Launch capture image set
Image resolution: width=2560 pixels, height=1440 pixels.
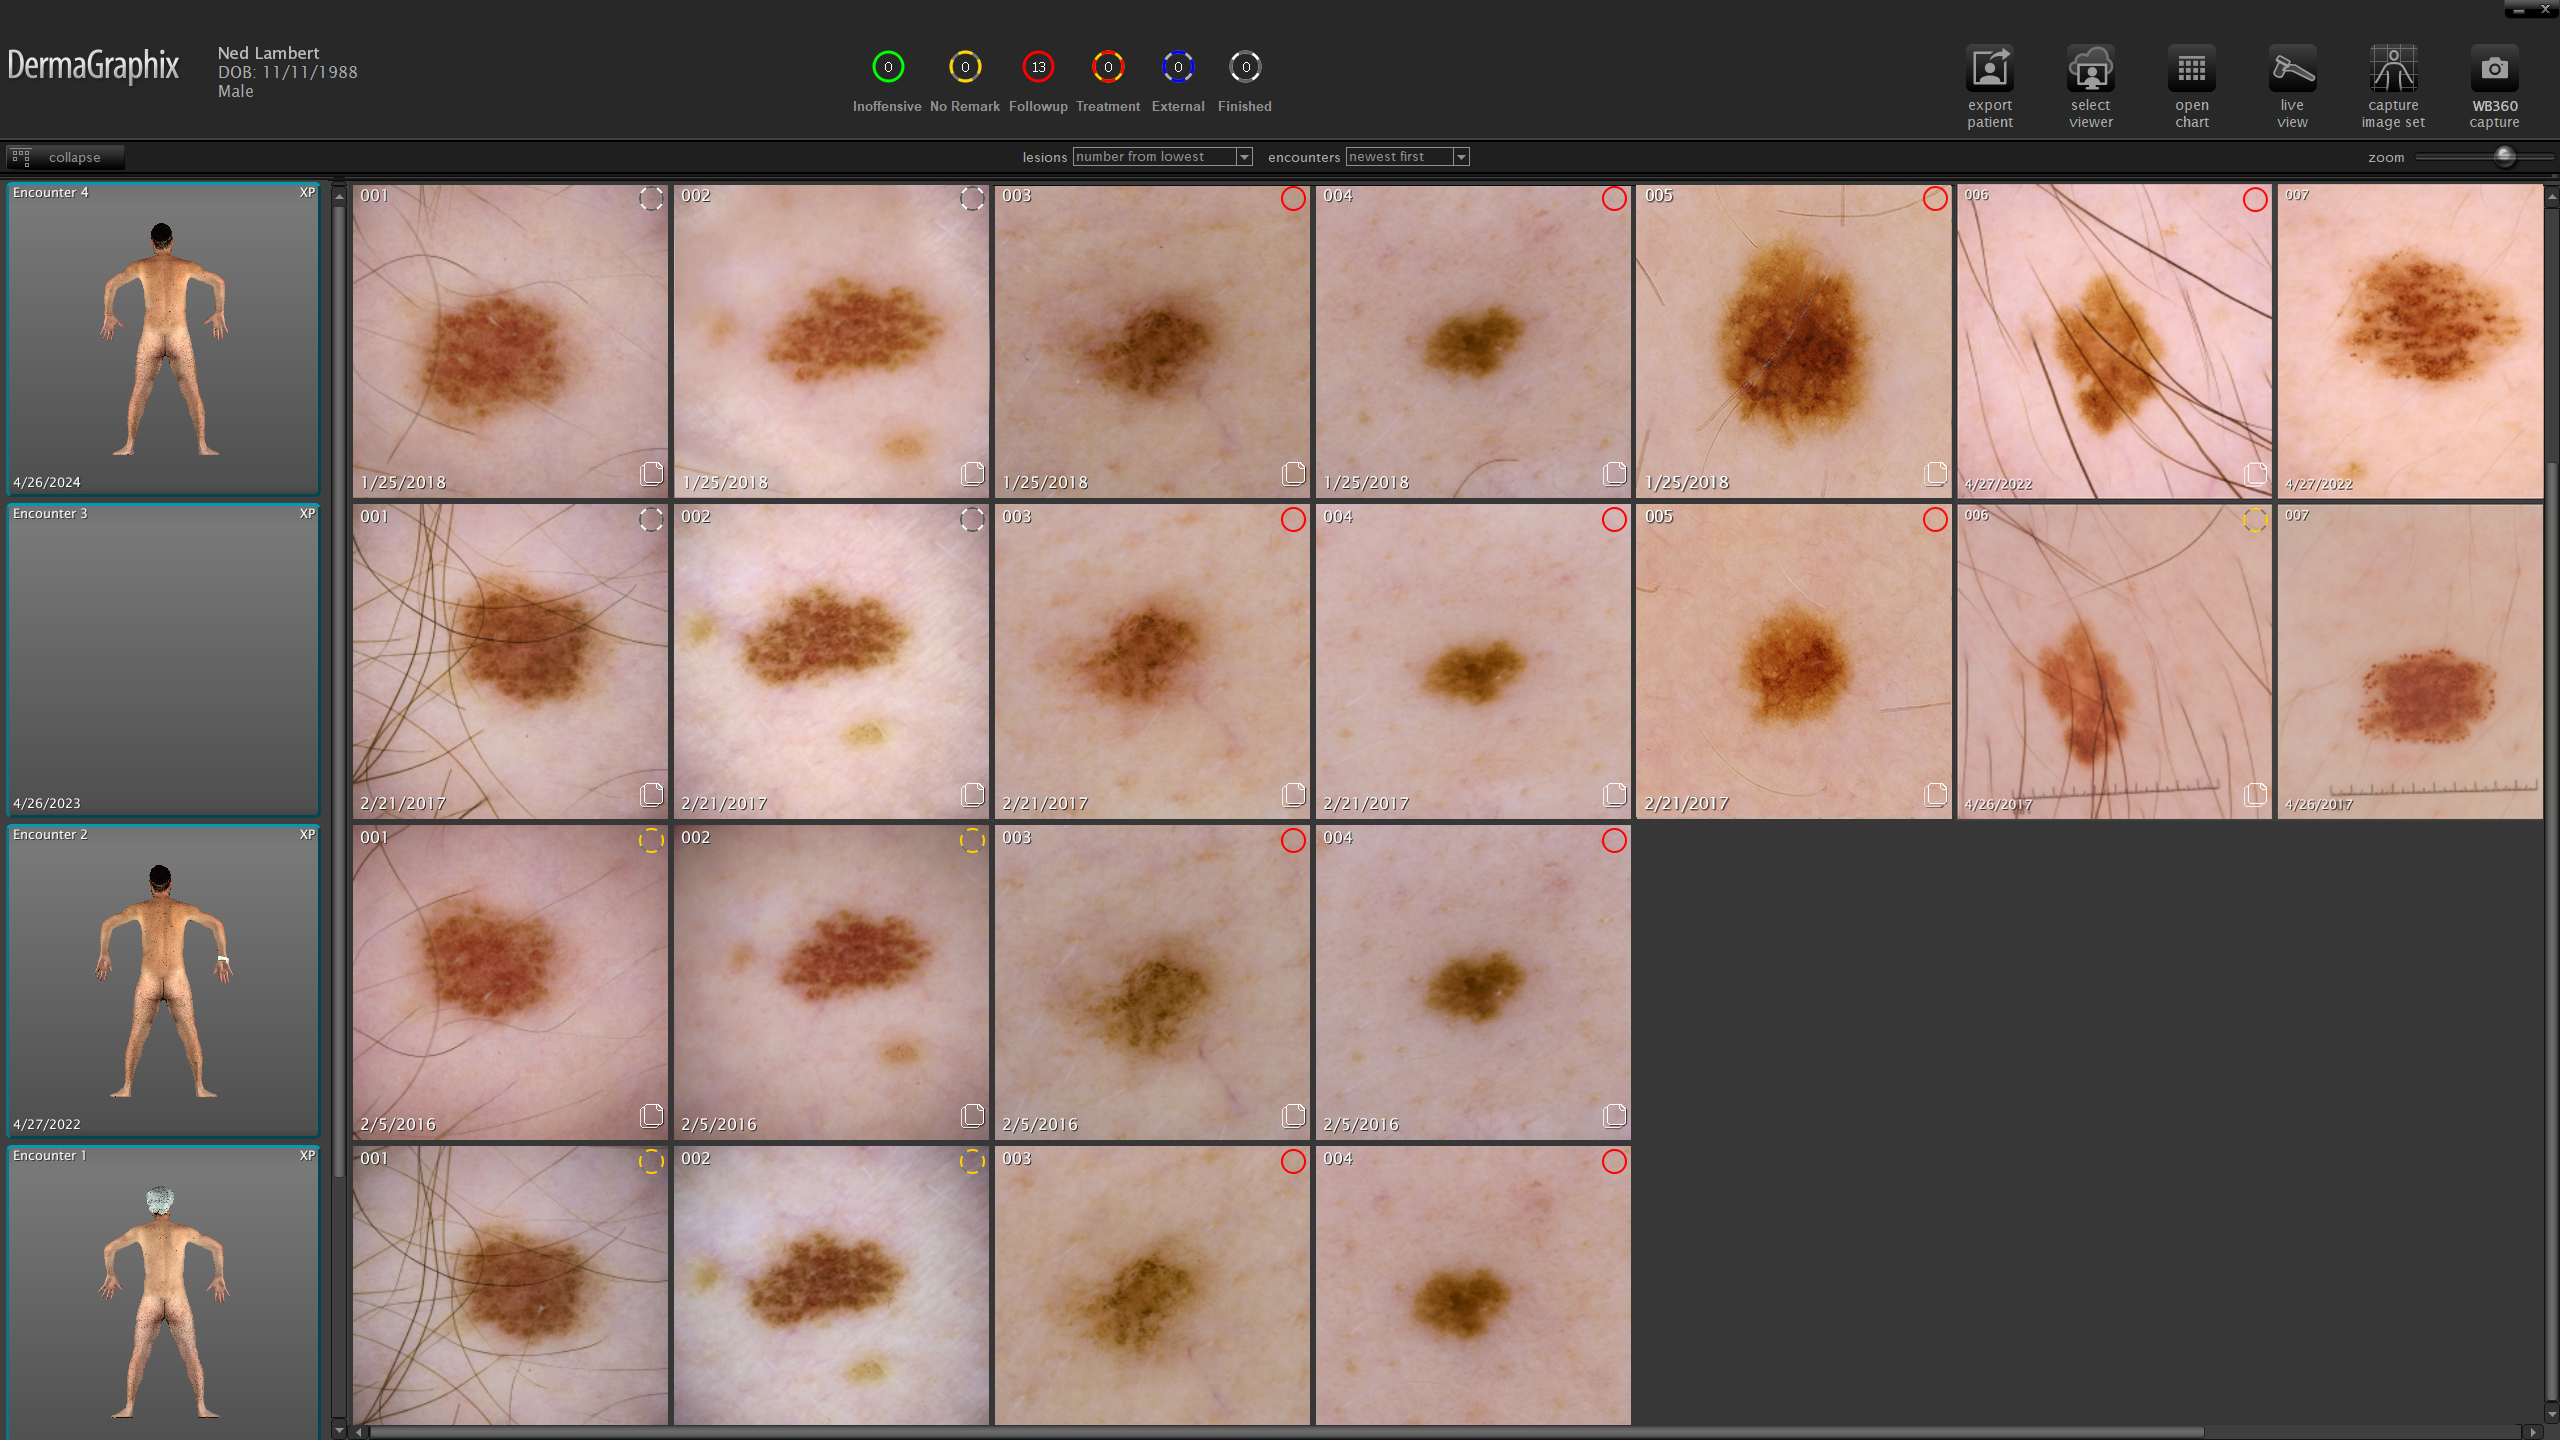point(2393,69)
